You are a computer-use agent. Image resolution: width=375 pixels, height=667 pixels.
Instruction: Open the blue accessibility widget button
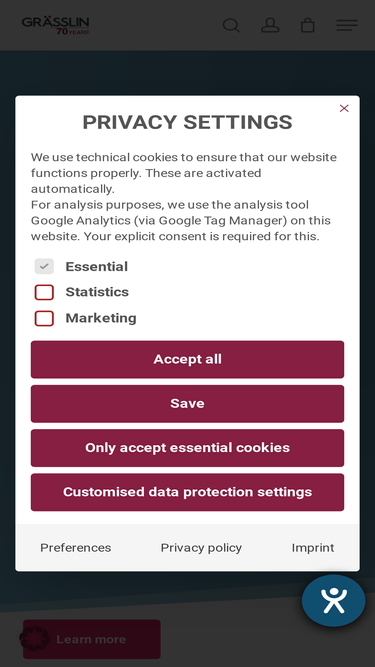(x=333, y=601)
